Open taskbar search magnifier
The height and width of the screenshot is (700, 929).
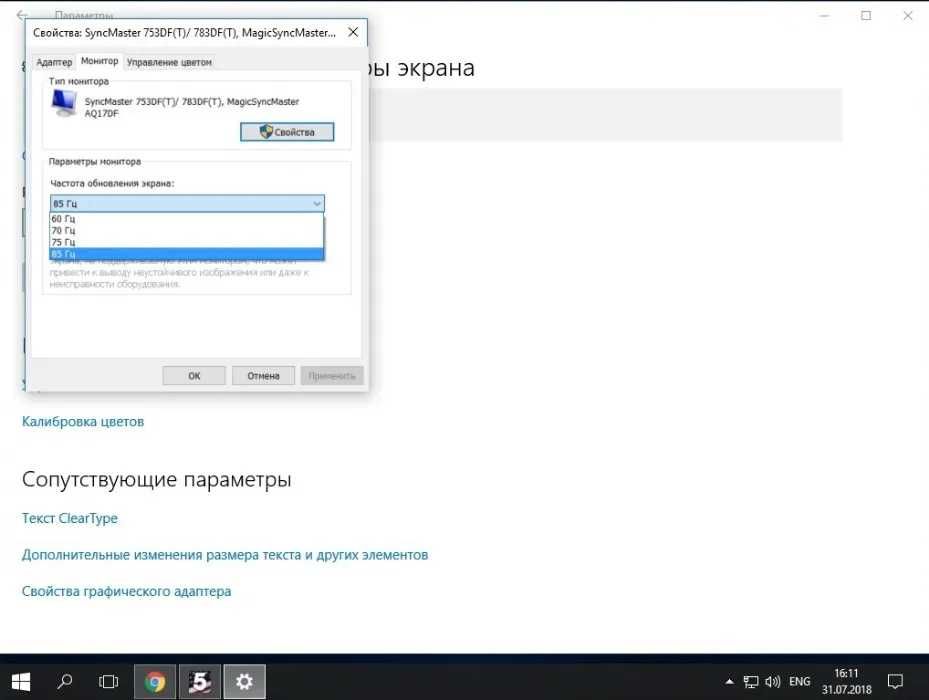(x=65, y=682)
